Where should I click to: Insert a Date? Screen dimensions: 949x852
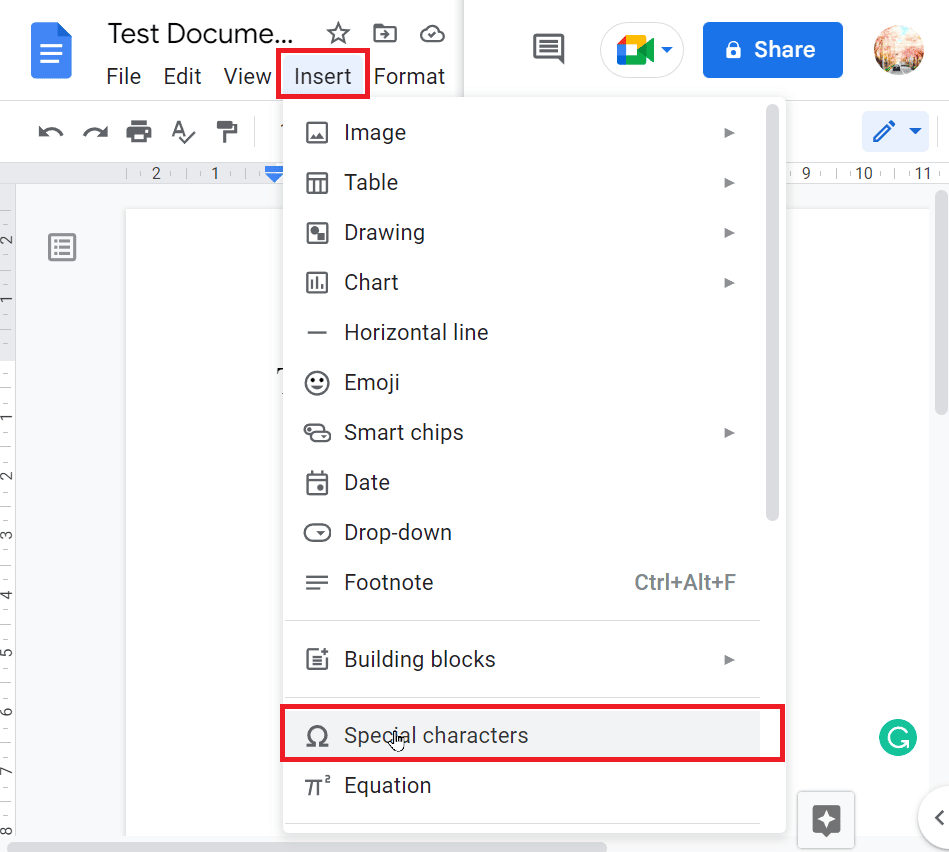pyautogui.click(x=522, y=482)
